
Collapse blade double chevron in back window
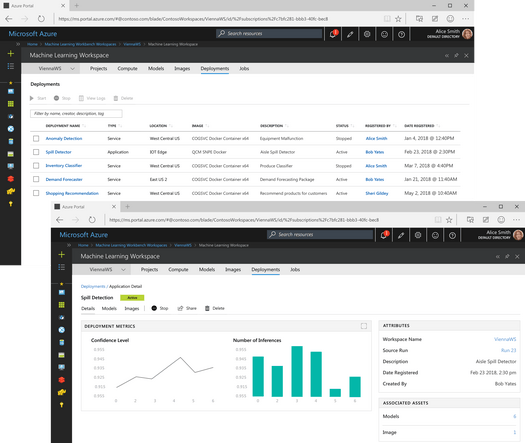[447, 56]
